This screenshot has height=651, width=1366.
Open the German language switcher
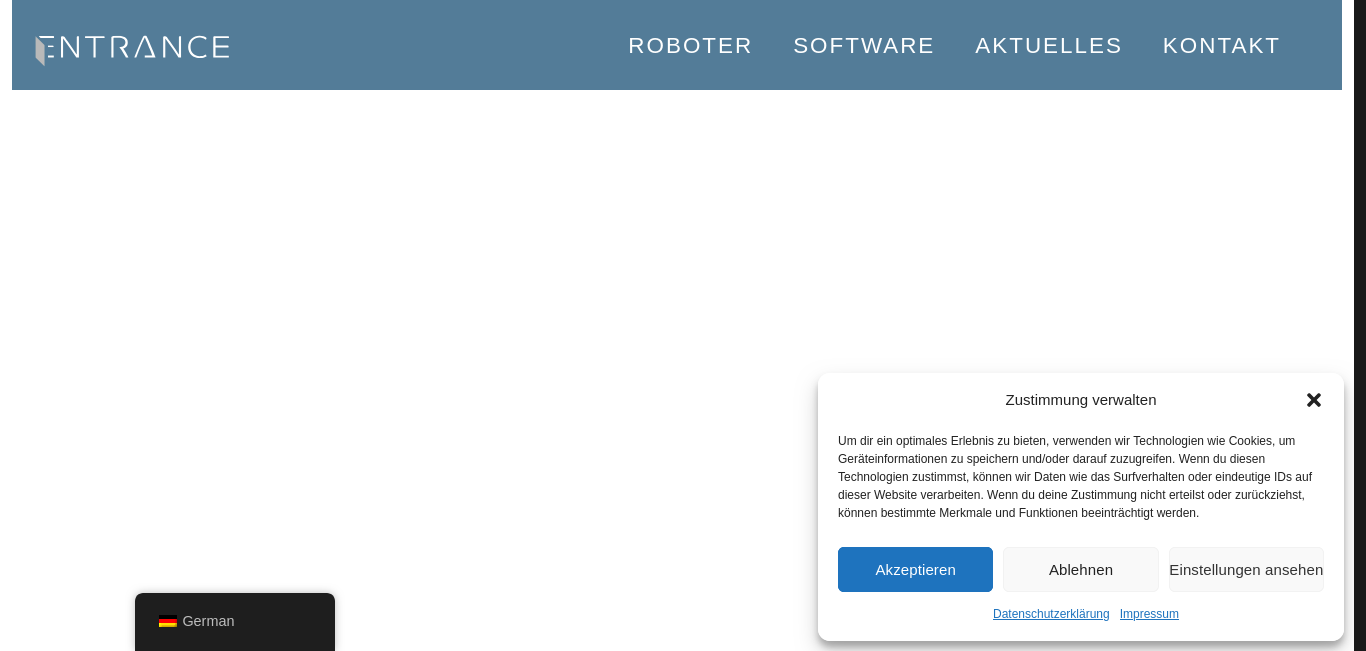(x=235, y=621)
